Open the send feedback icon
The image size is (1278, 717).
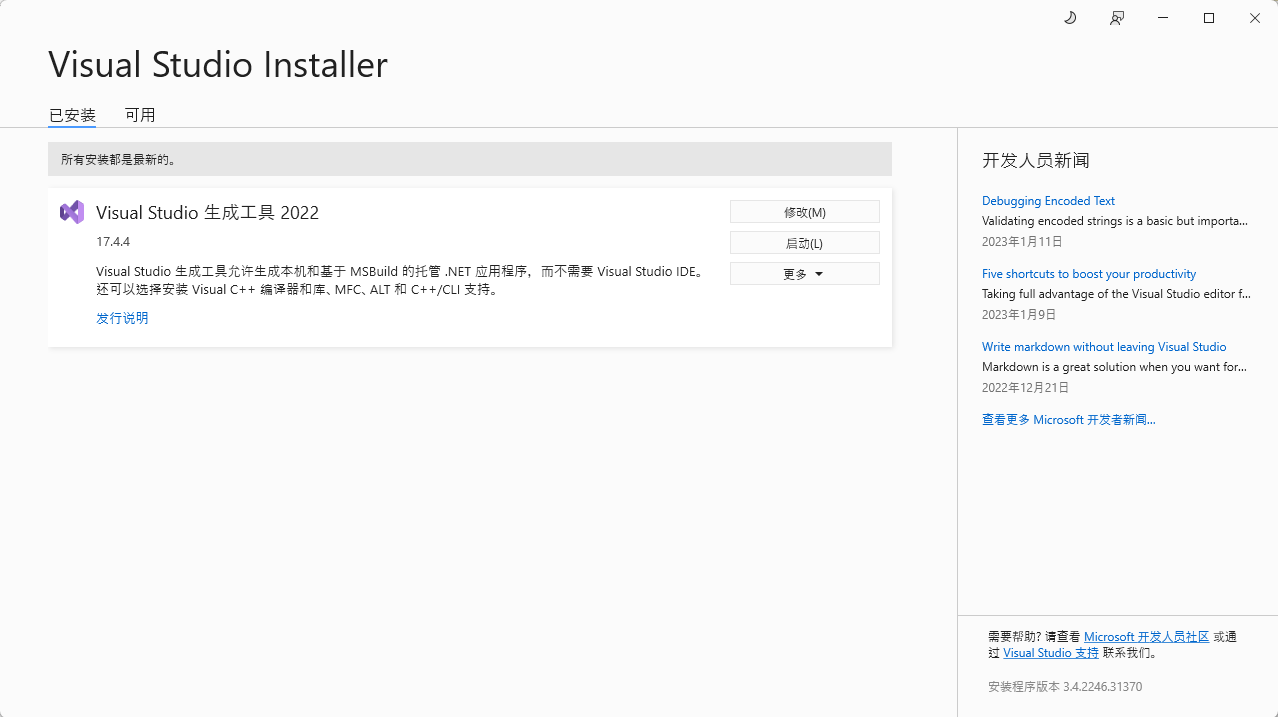[1117, 18]
